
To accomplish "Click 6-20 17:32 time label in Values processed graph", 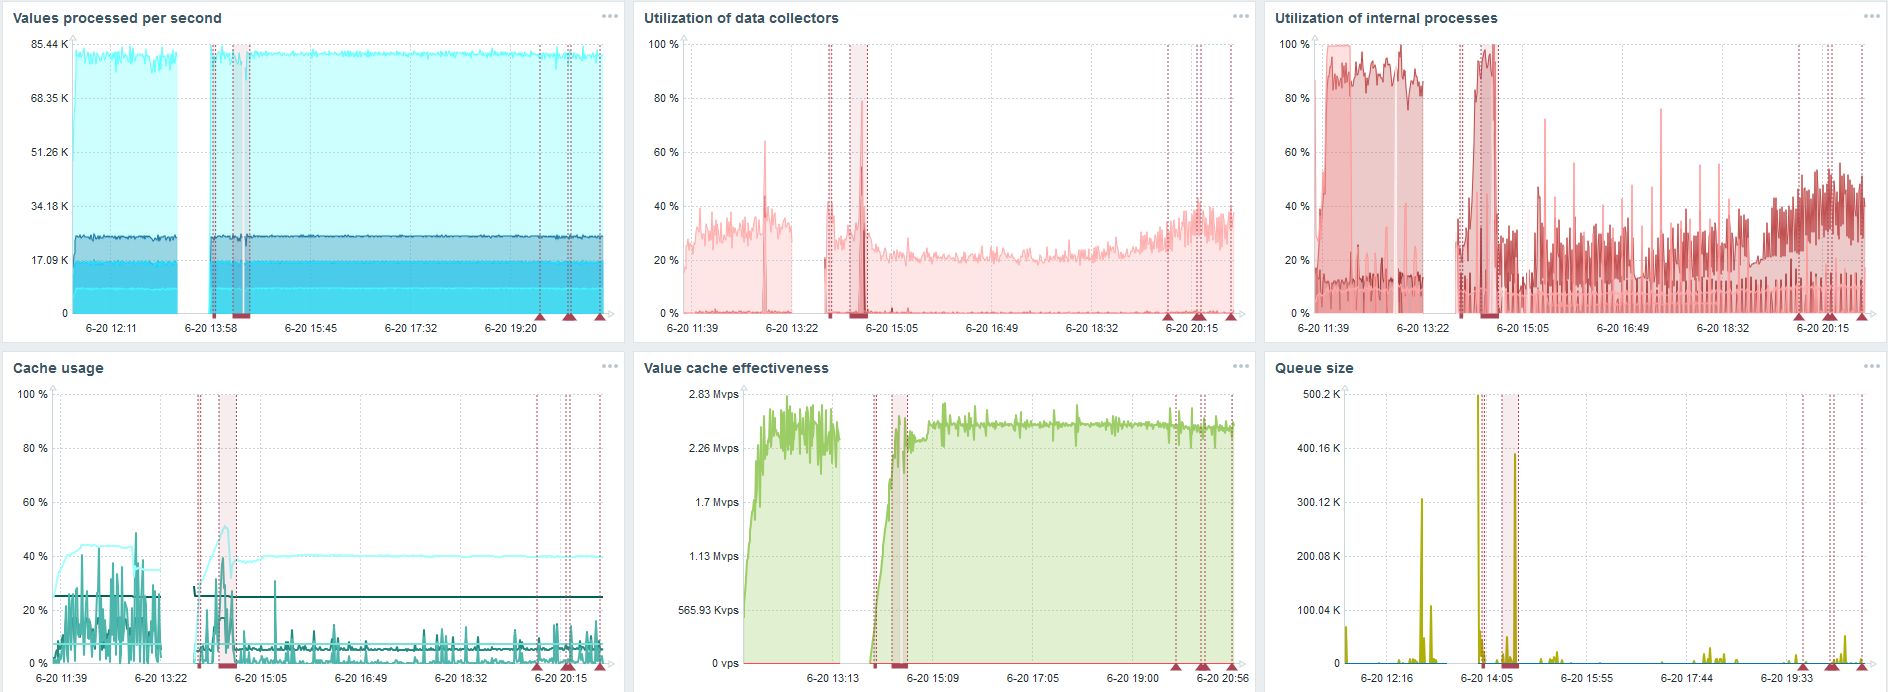I will click(411, 328).
